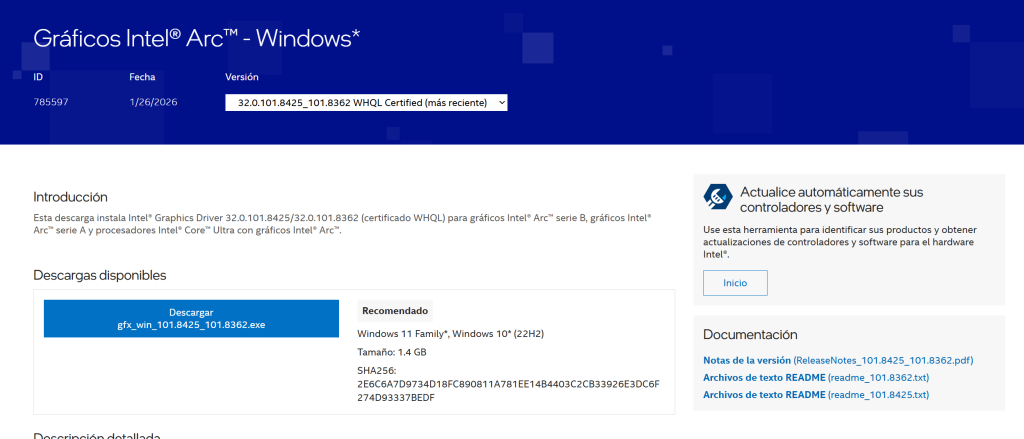This screenshot has height=439, width=1024.
Task: Click the dropdown arrow on version selector
Action: click(501, 103)
